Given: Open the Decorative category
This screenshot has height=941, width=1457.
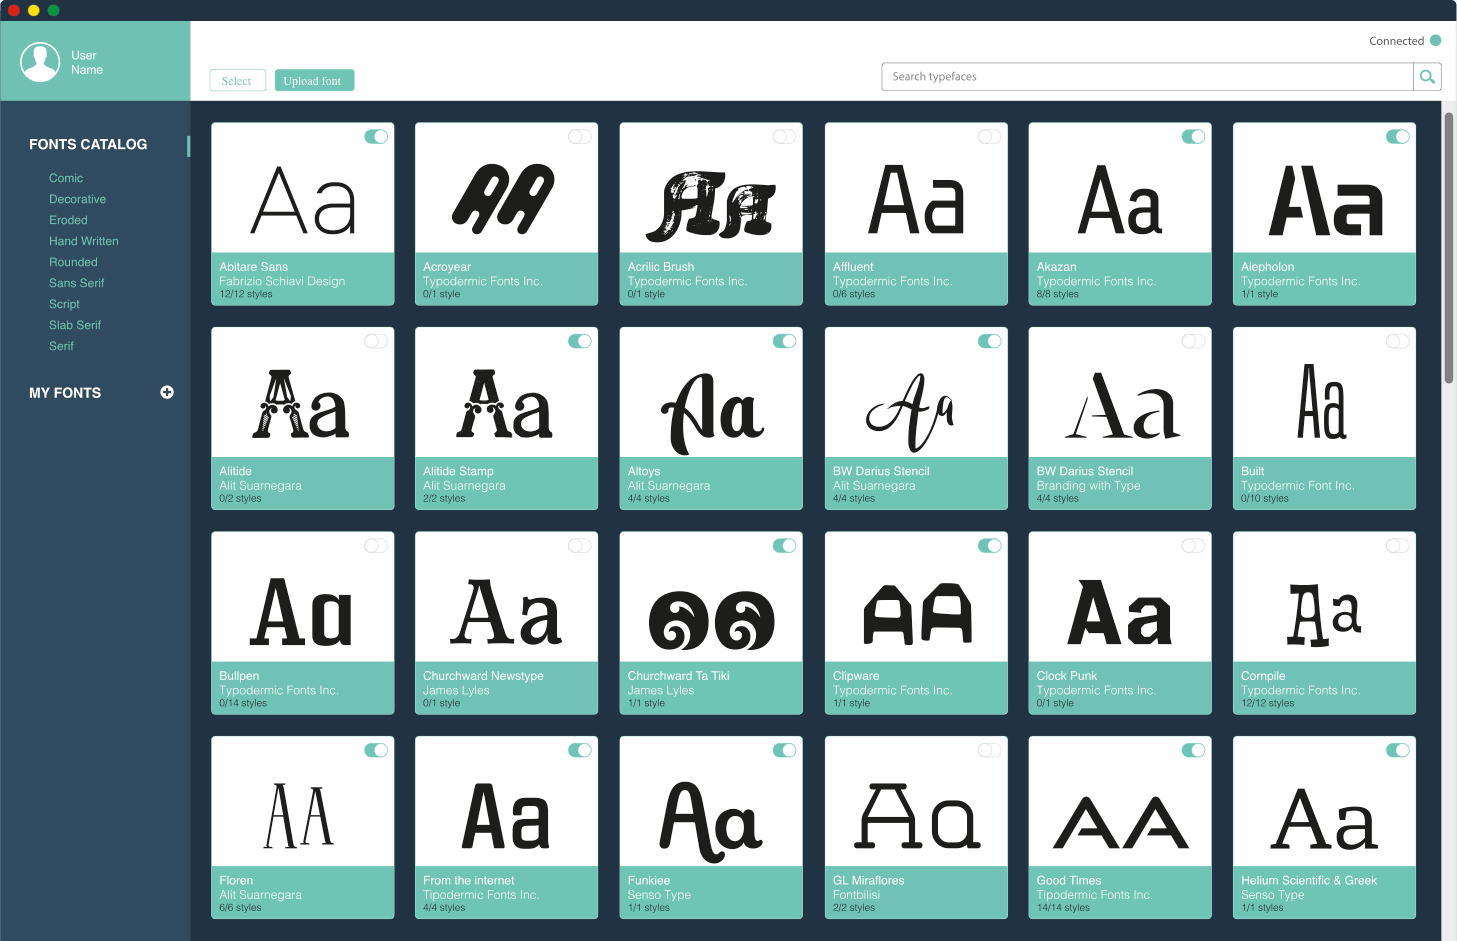Looking at the screenshot, I should pyautogui.click(x=77, y=199).
